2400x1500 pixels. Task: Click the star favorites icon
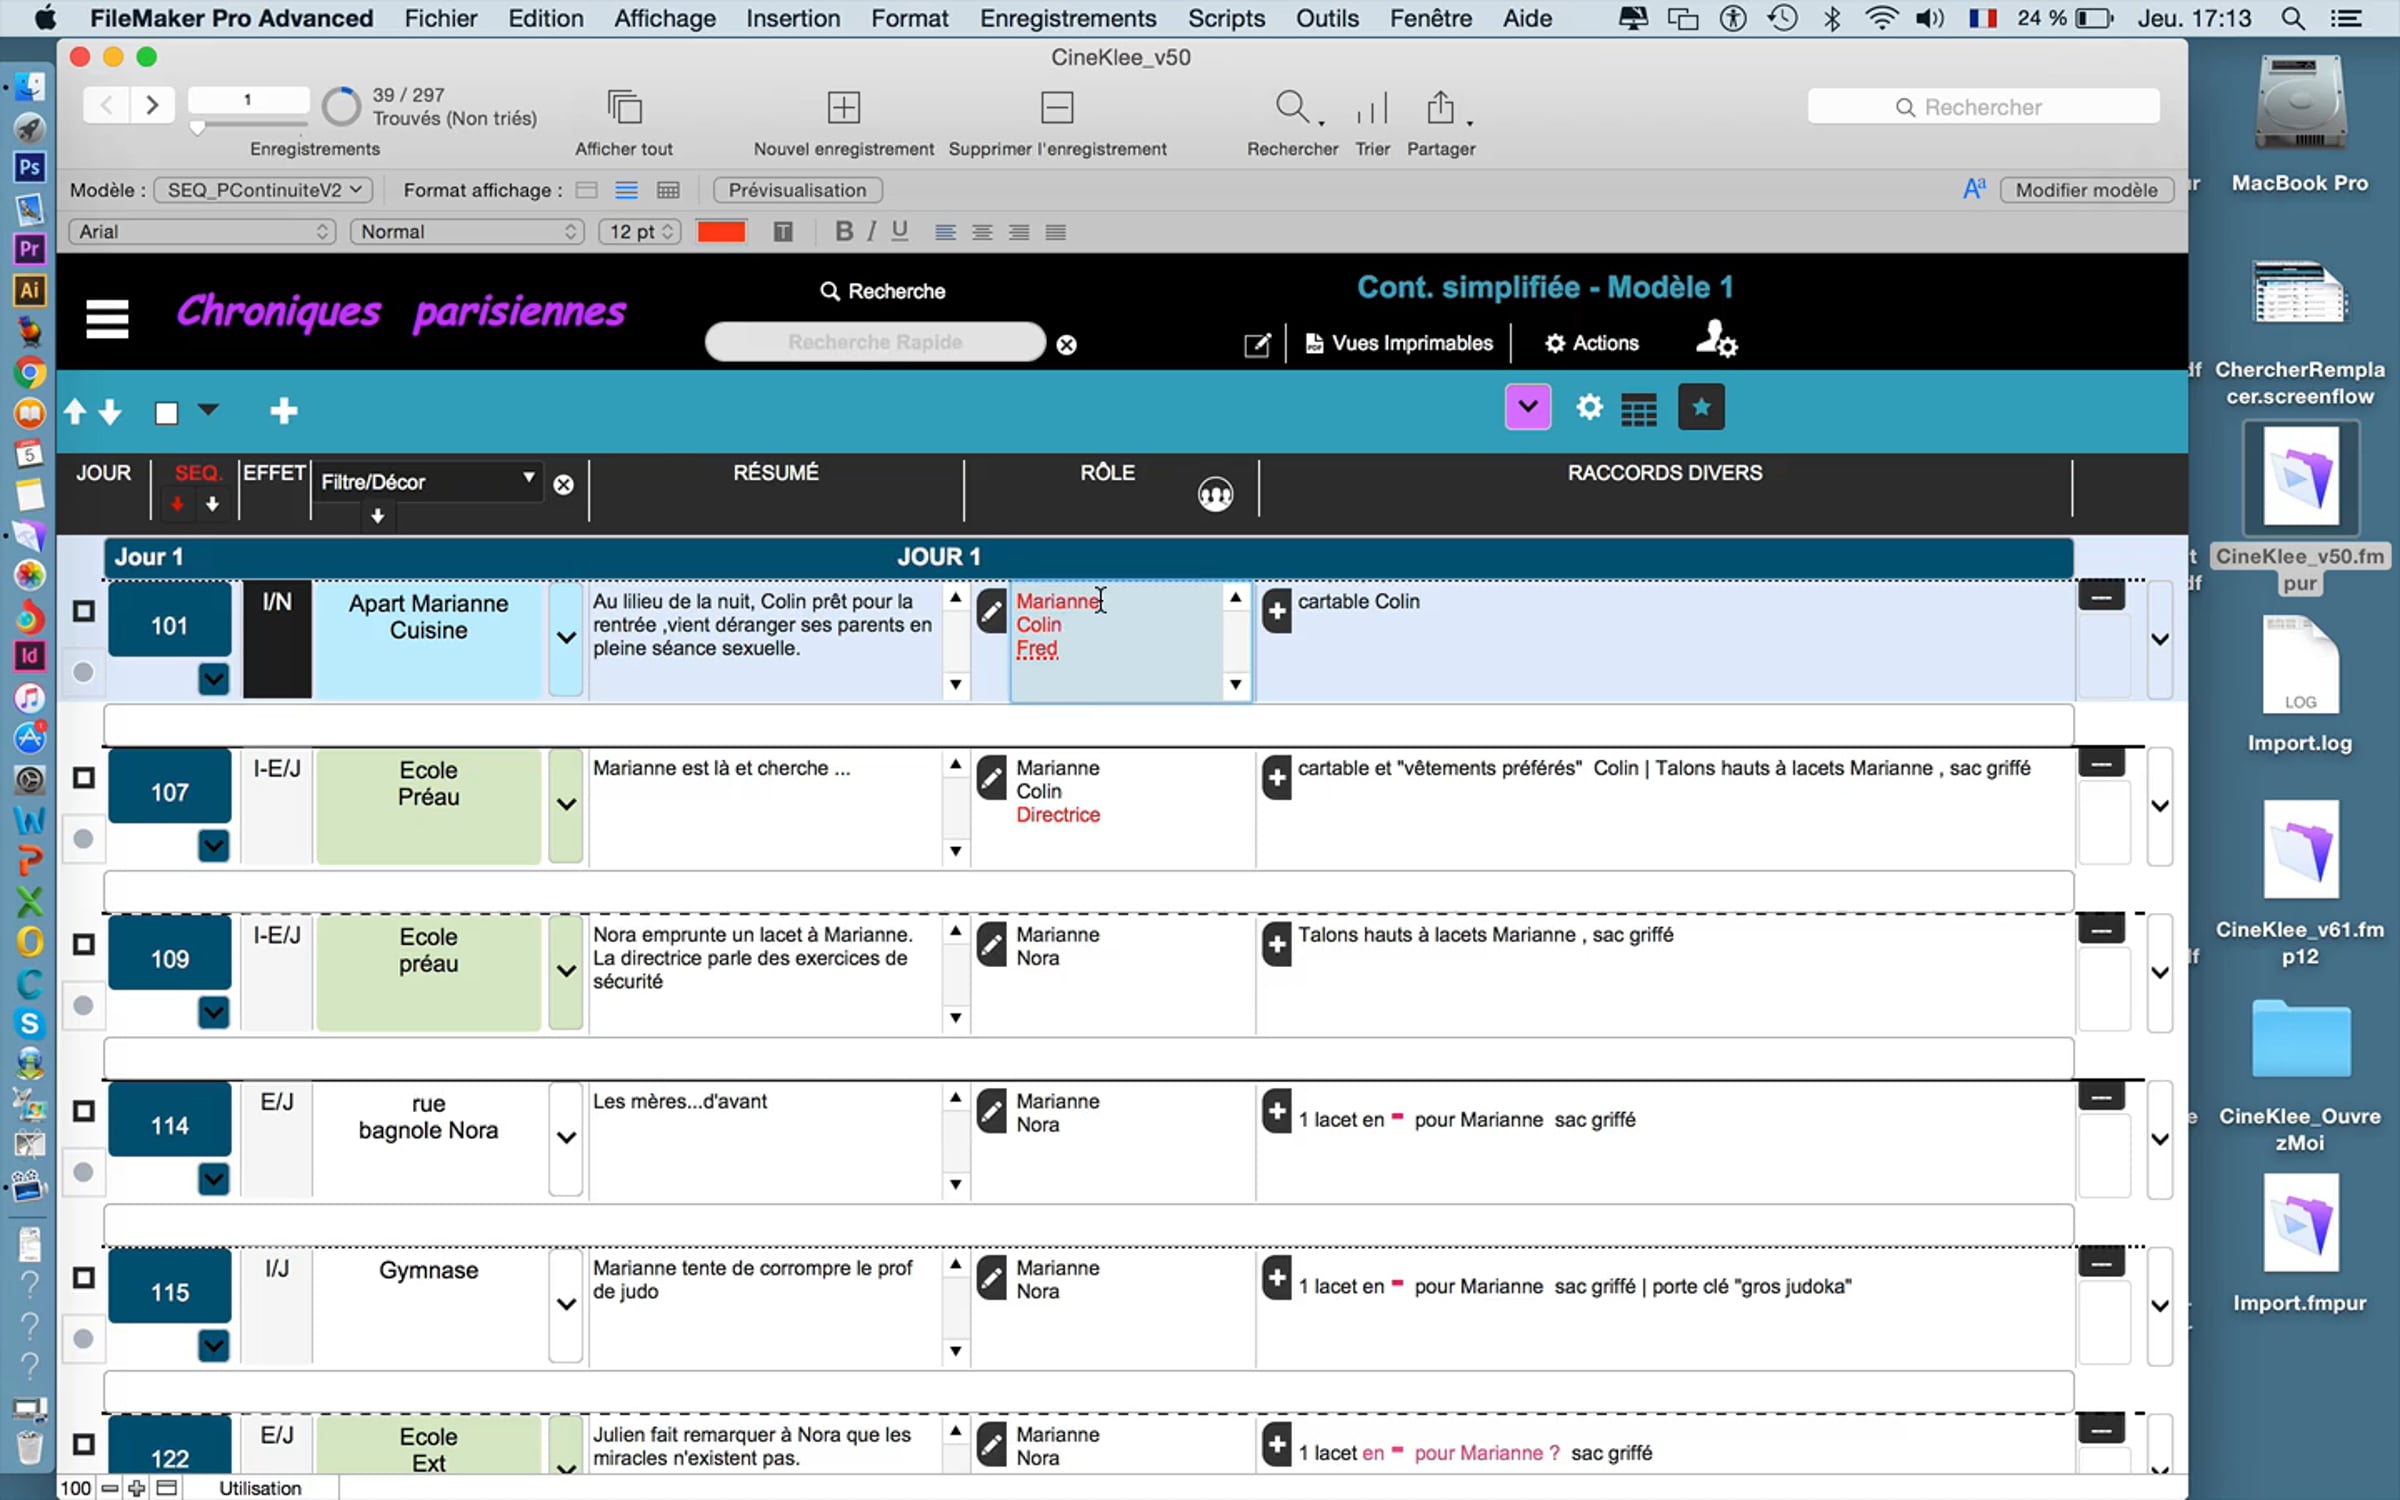1700,407
